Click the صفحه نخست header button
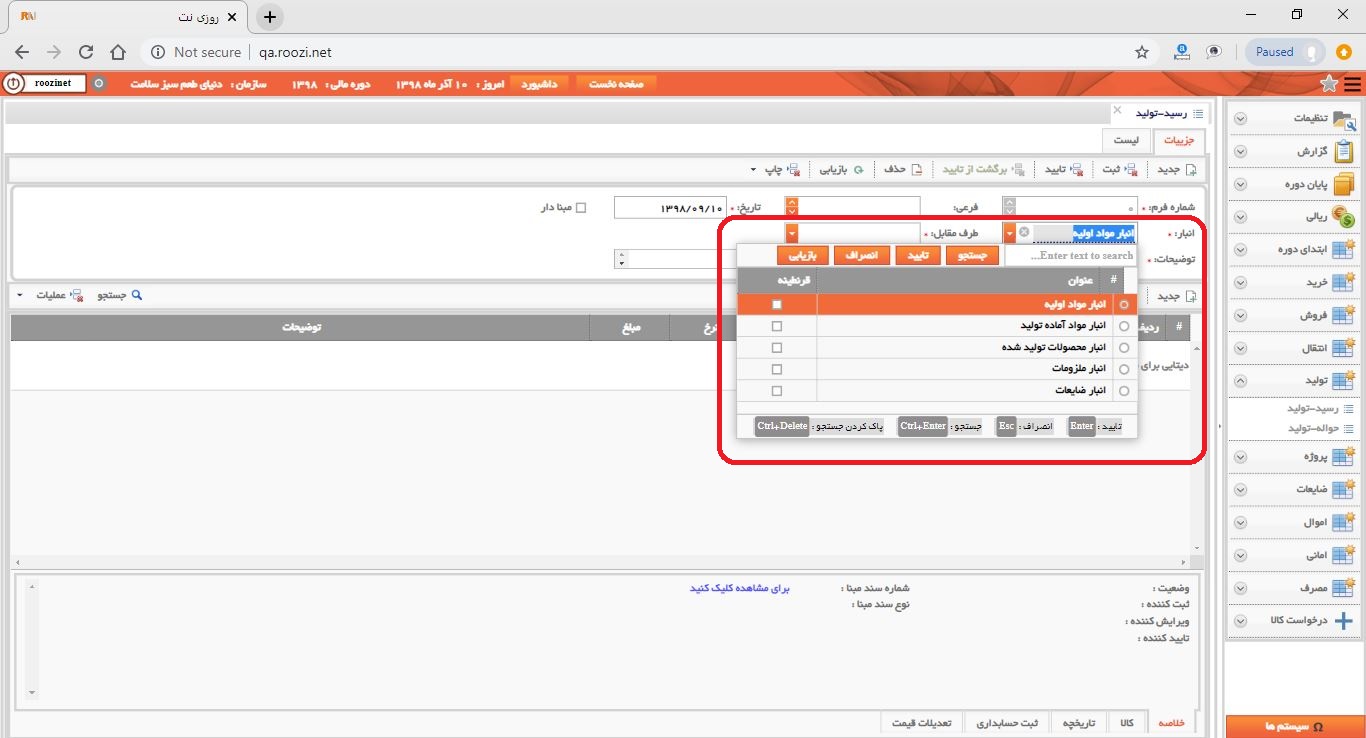Viewport: 1366px width, 738px height. [616, 84]
